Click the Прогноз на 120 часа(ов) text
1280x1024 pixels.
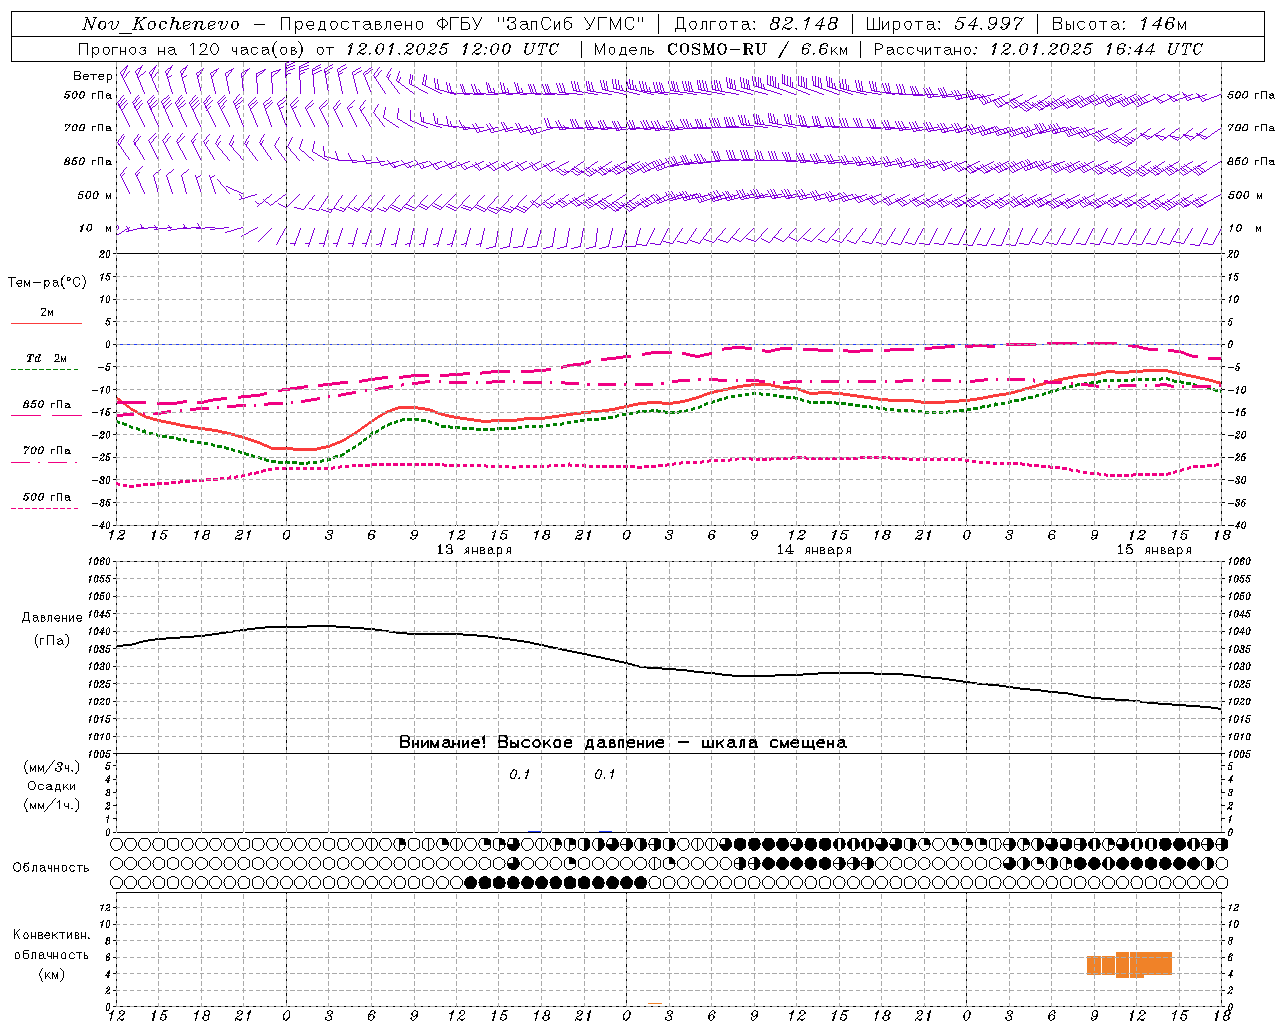click(x=192, y=49)
